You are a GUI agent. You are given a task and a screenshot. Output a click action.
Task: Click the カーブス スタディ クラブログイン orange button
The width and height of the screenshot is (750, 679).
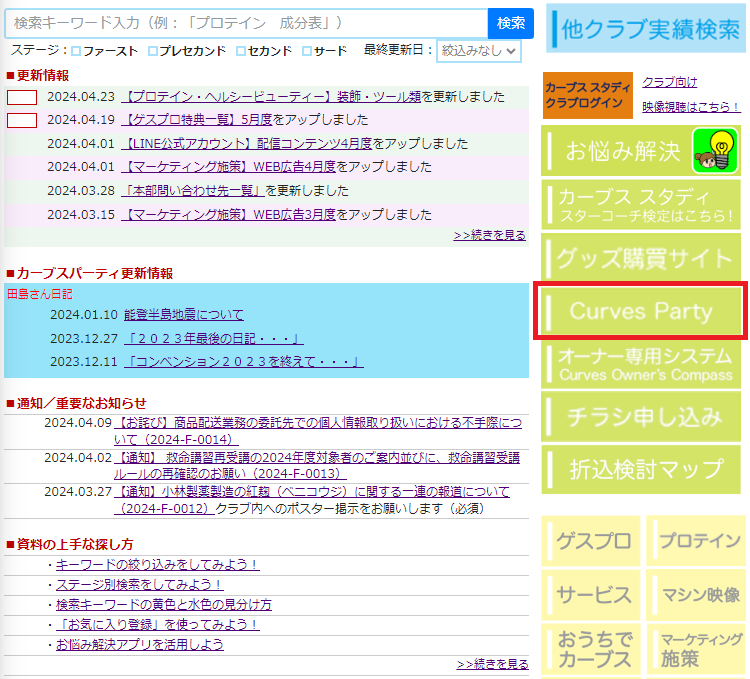pos(584,95)
